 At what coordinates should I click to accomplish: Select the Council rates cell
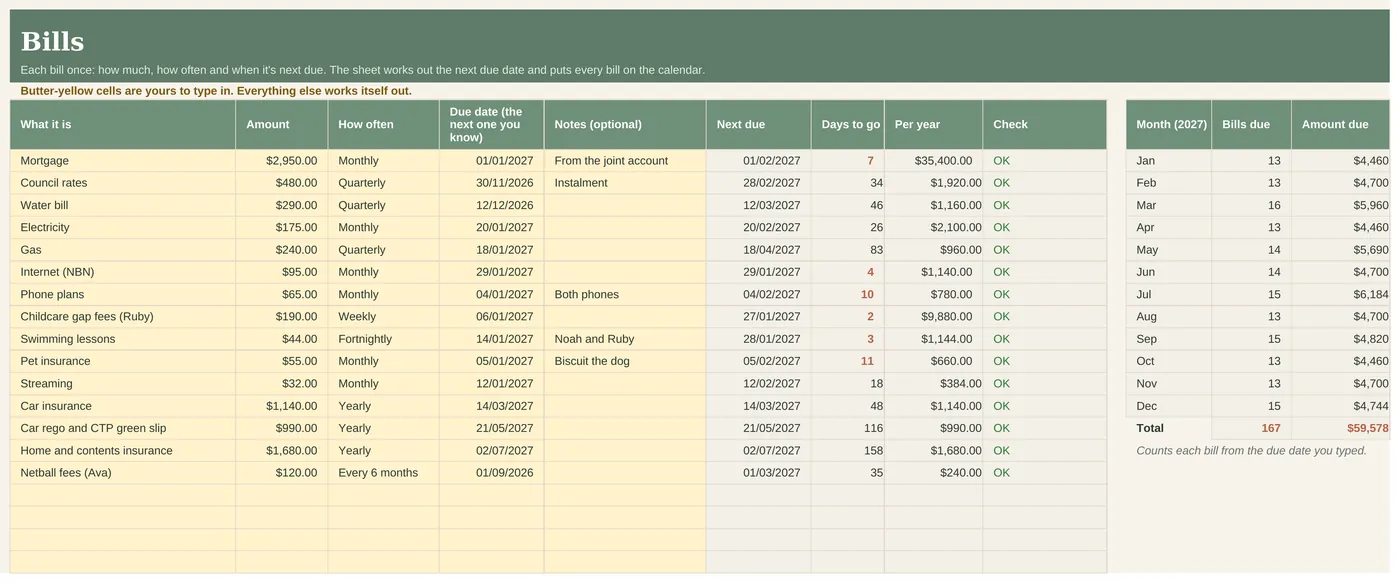[123, 183]
